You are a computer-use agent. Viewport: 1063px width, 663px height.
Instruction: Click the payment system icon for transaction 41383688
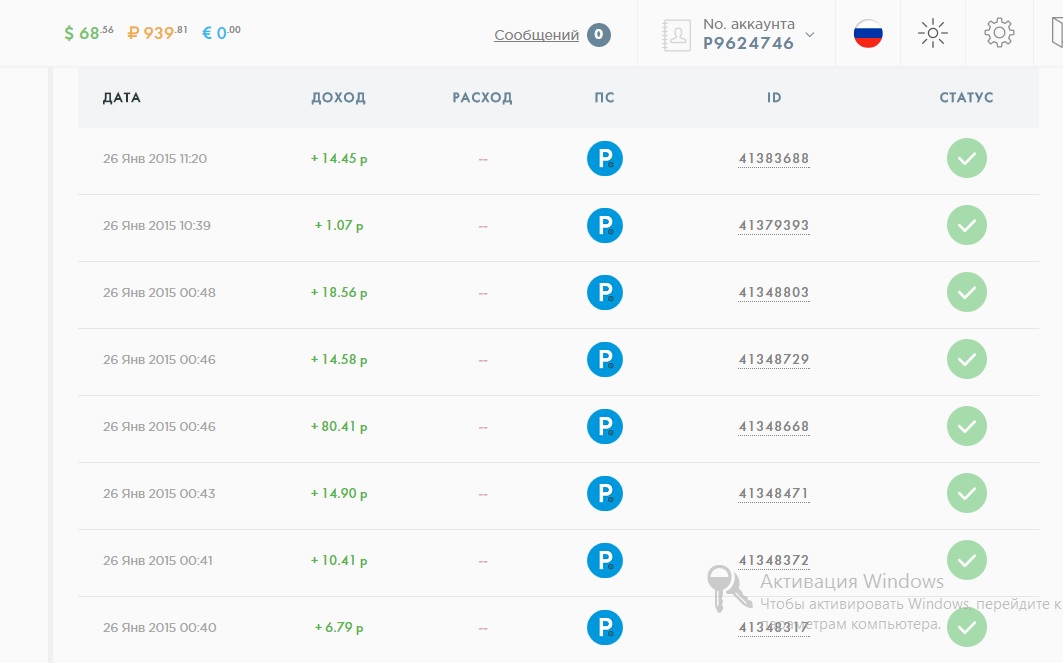tap(605, 158)
